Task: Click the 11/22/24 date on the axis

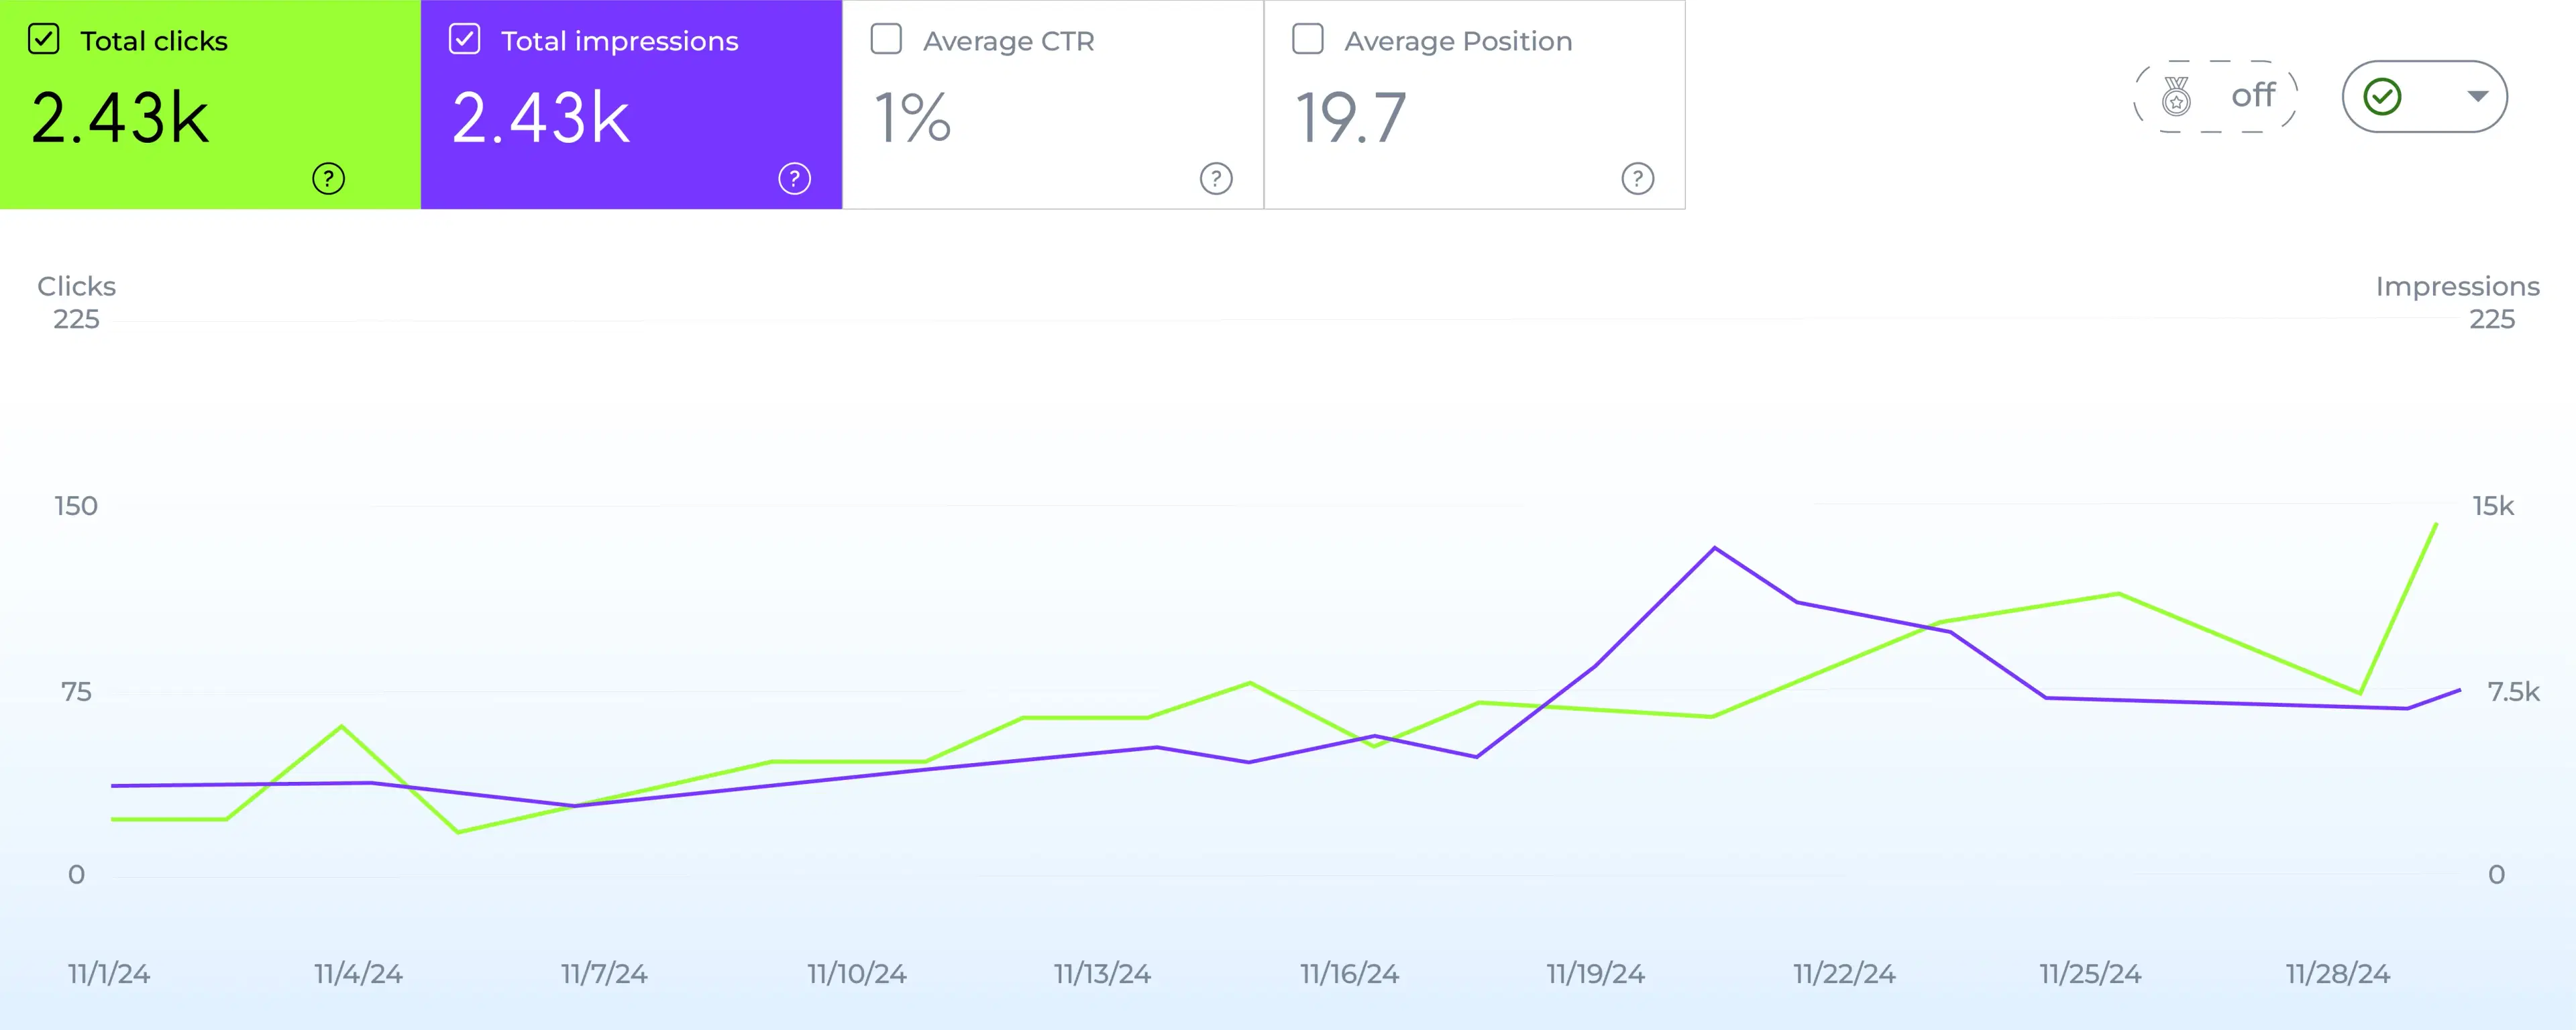Action: (1844, 974)
